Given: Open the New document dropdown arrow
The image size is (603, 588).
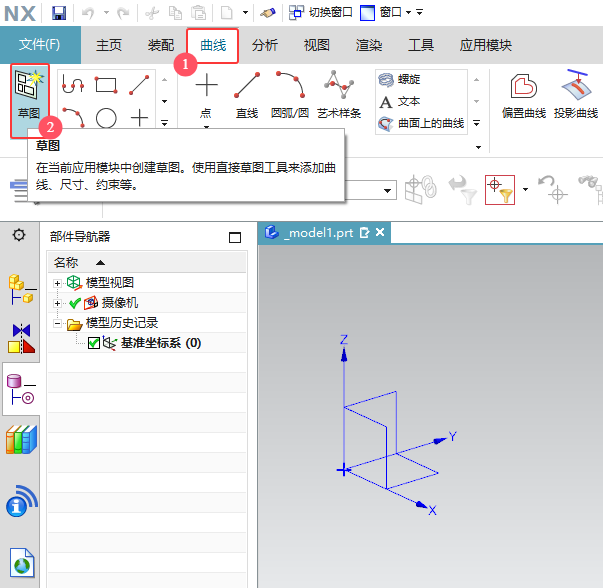Looking at the screenshot, I should point(245,13).
